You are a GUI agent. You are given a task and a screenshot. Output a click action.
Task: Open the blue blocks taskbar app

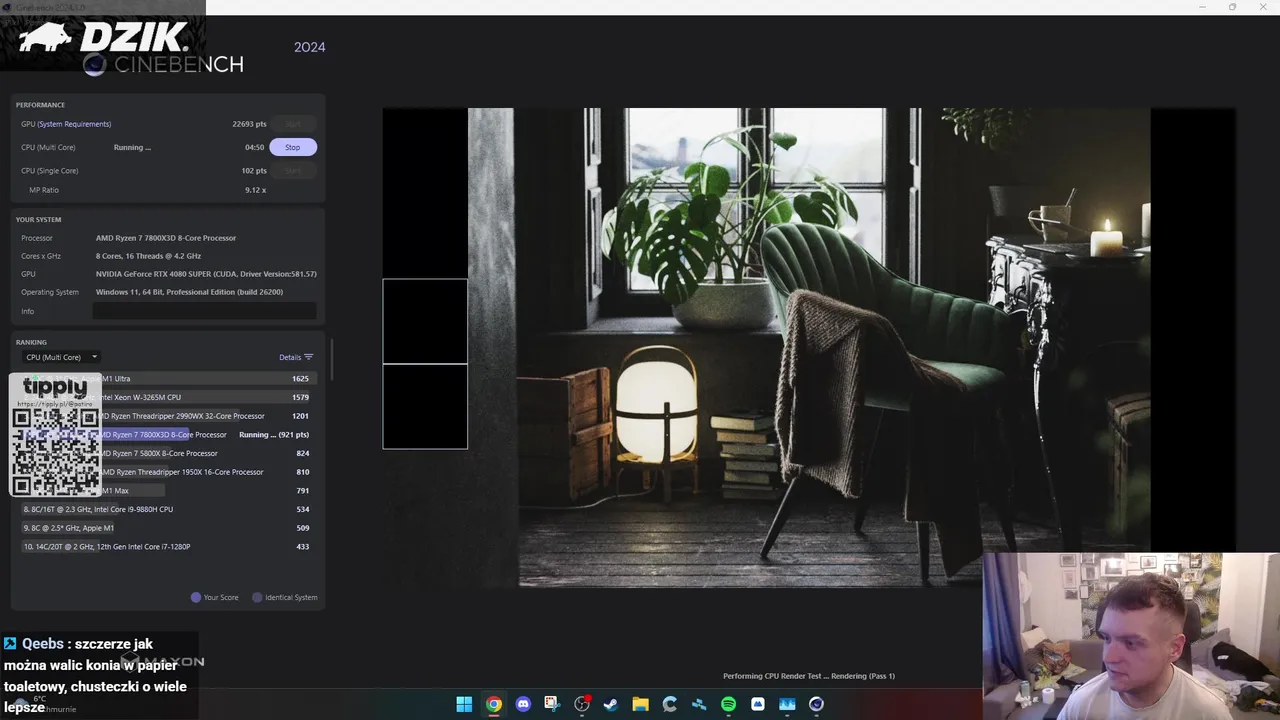699,704
